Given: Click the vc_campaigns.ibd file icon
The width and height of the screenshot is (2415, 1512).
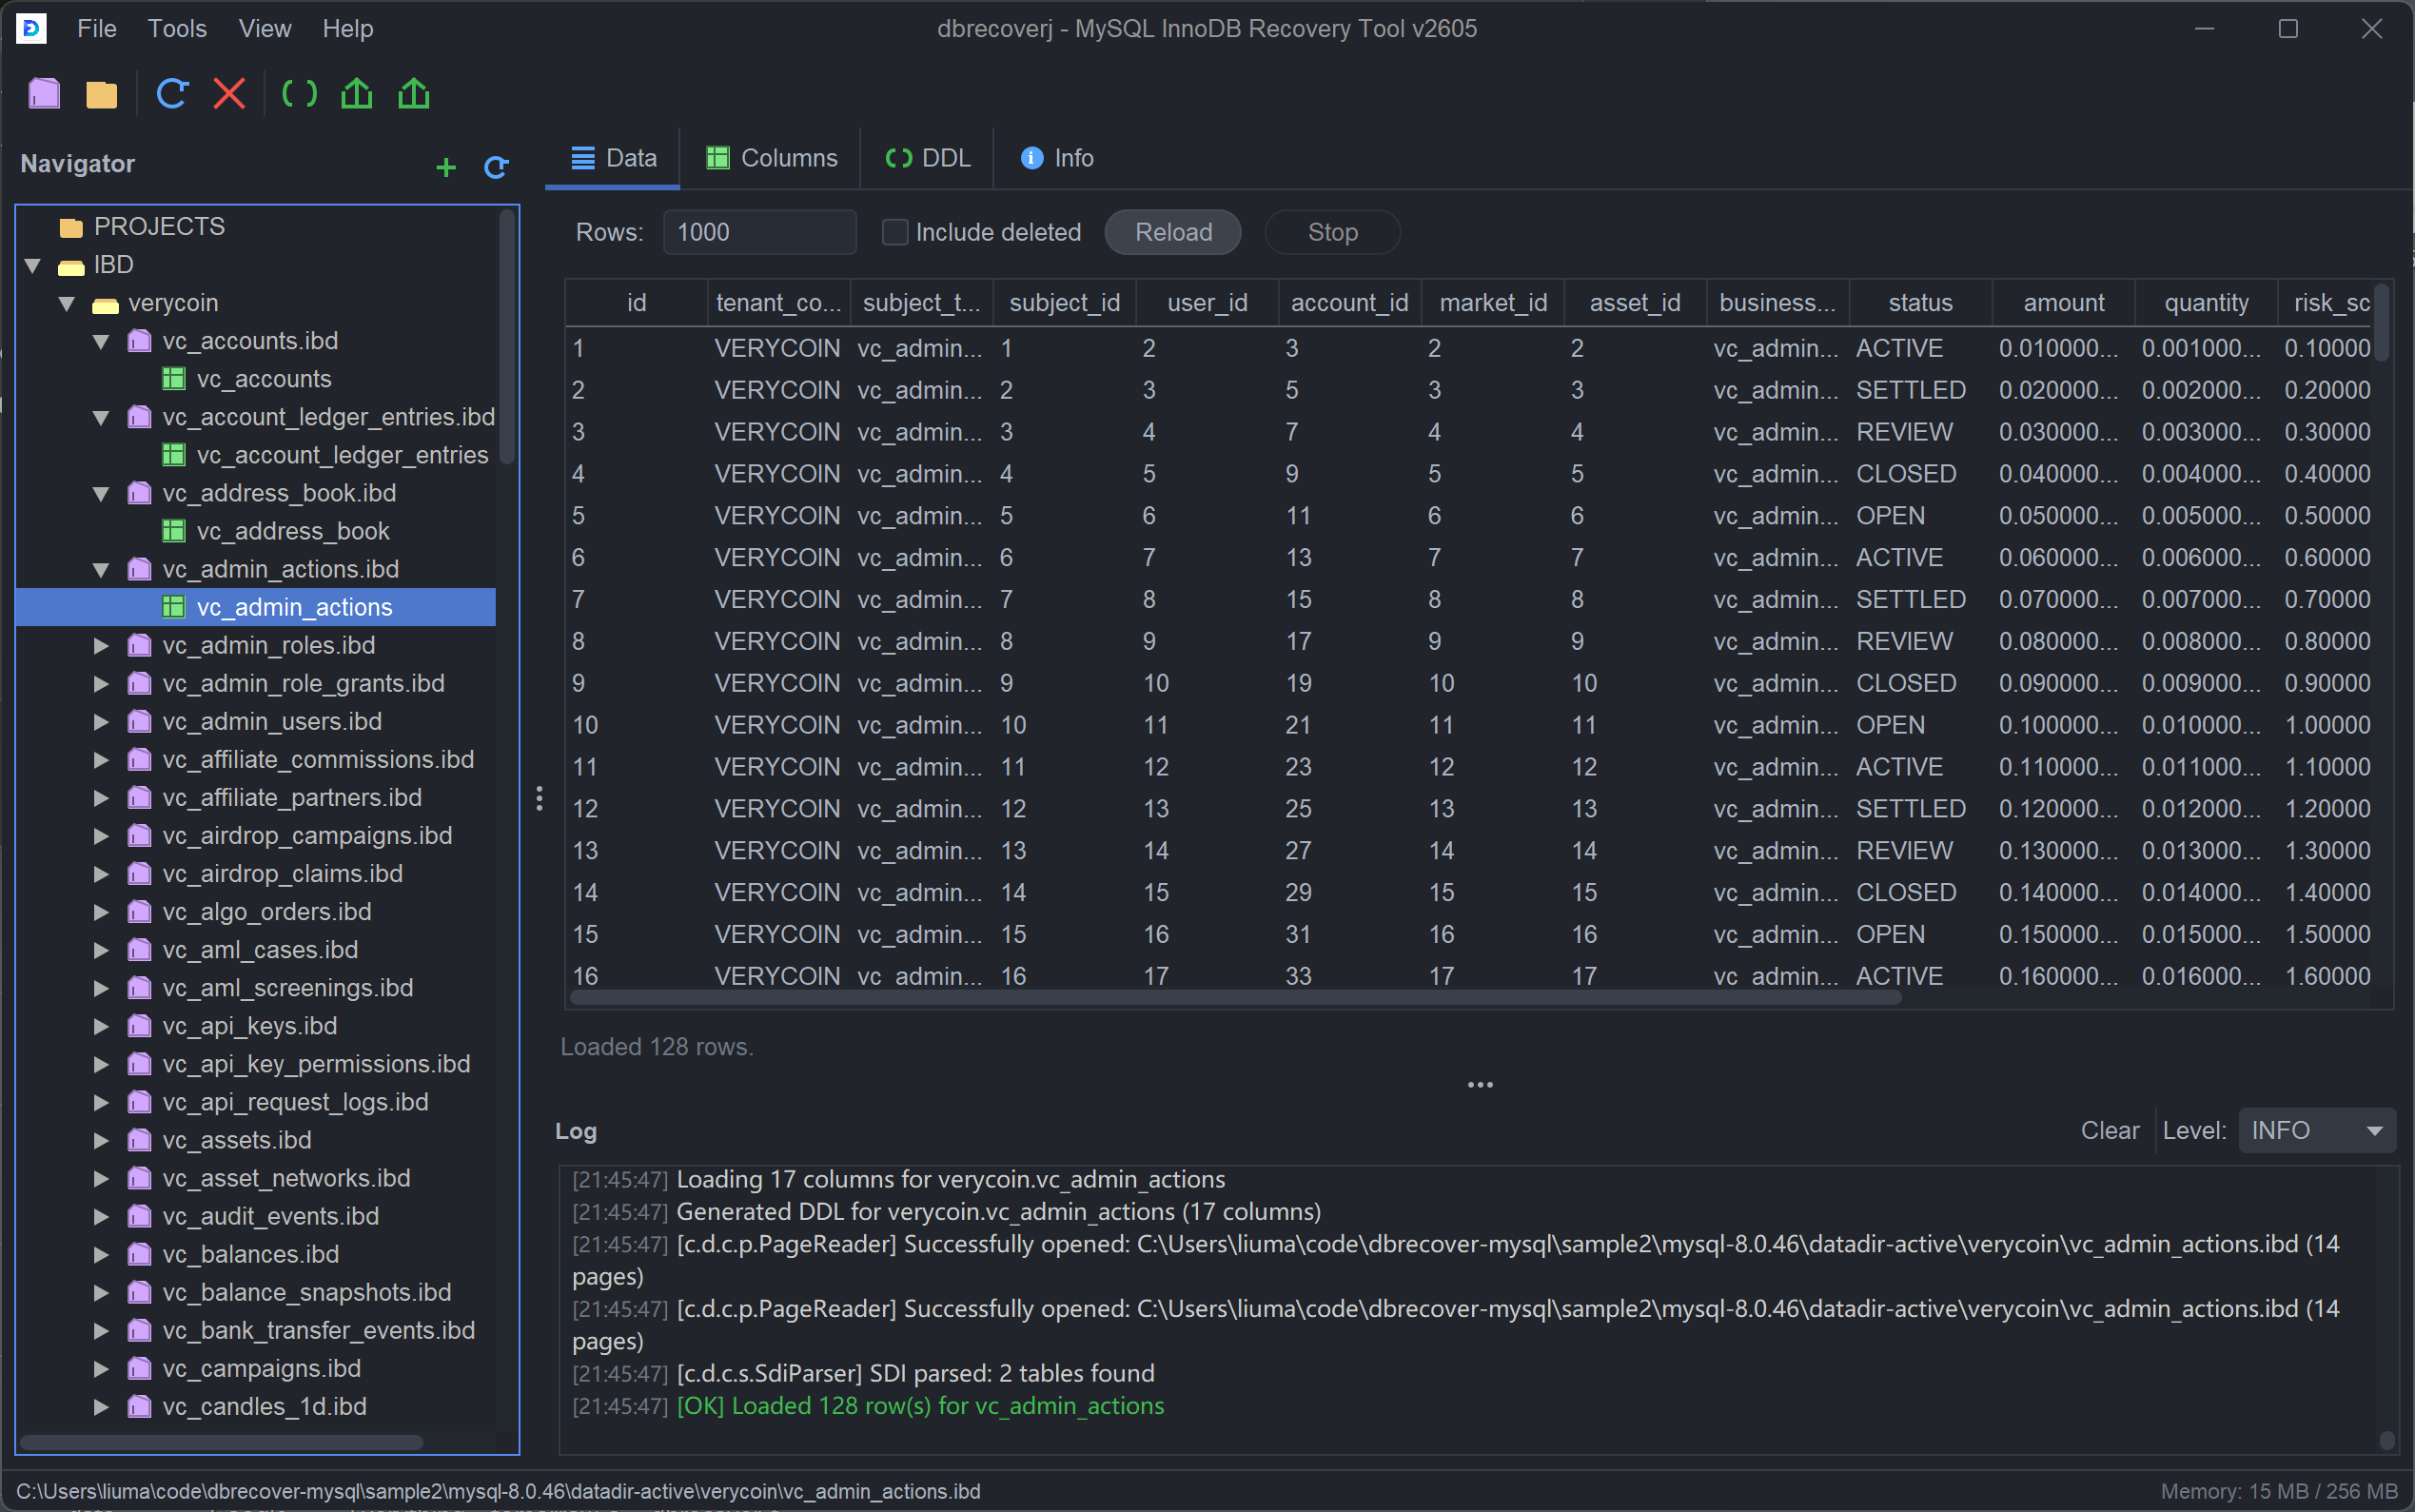Looking at the screenshot, I should [140, 1368].
